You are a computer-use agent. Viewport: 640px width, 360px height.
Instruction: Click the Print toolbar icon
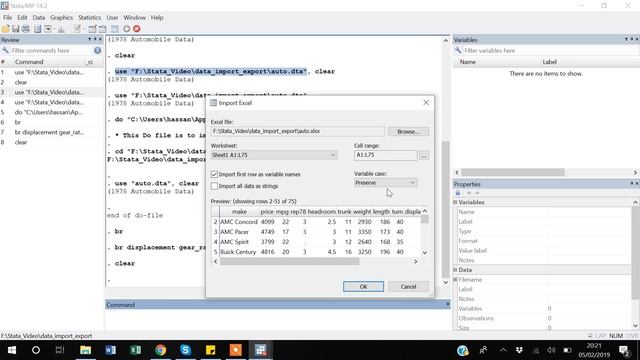tap(26, 29)
